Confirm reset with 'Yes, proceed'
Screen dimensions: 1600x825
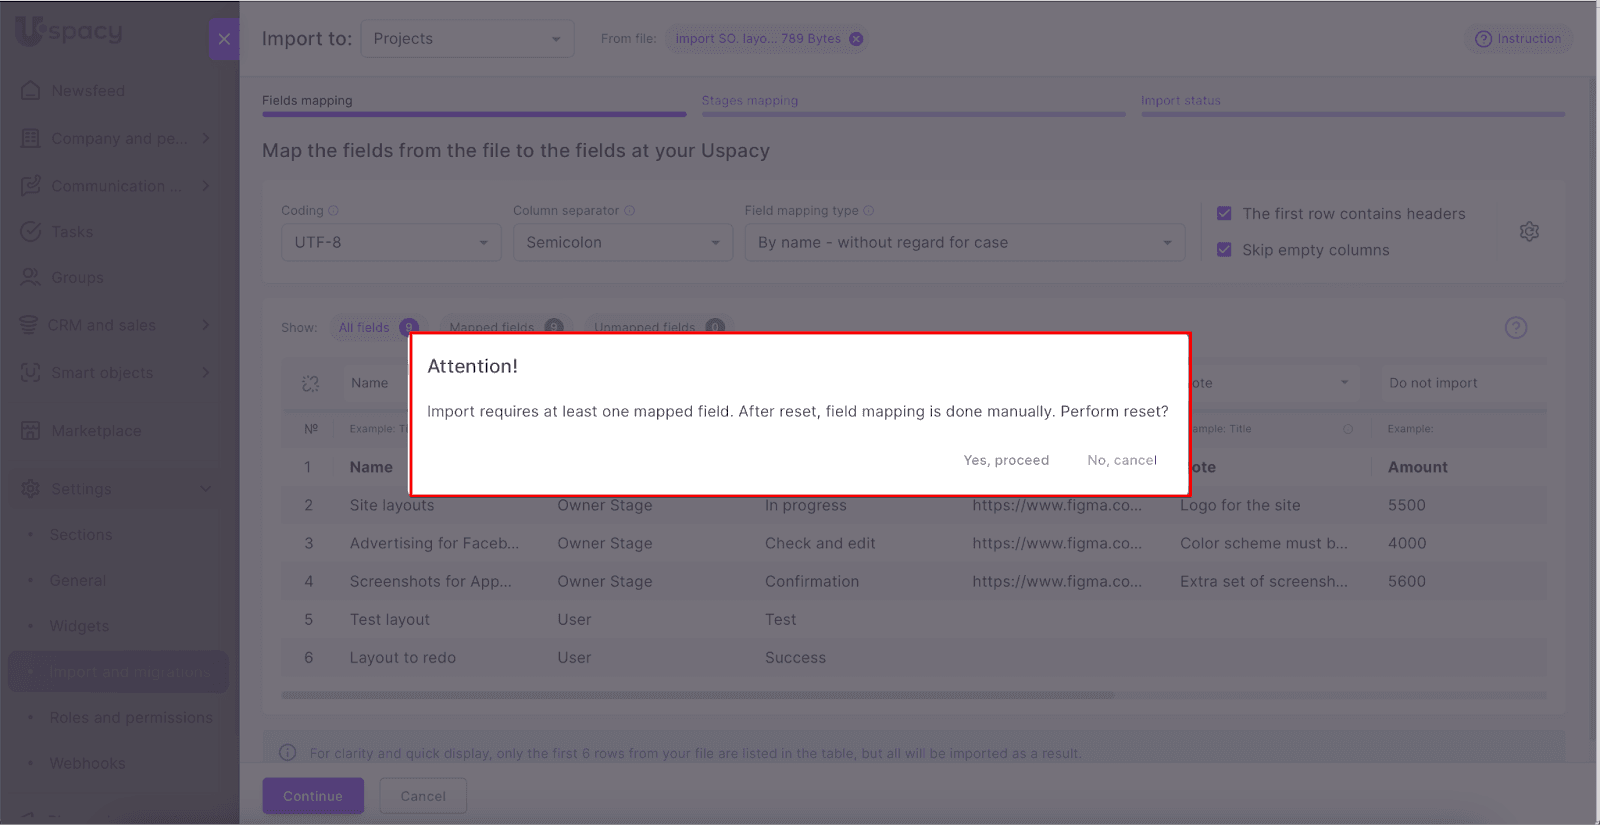[1006, 460]
